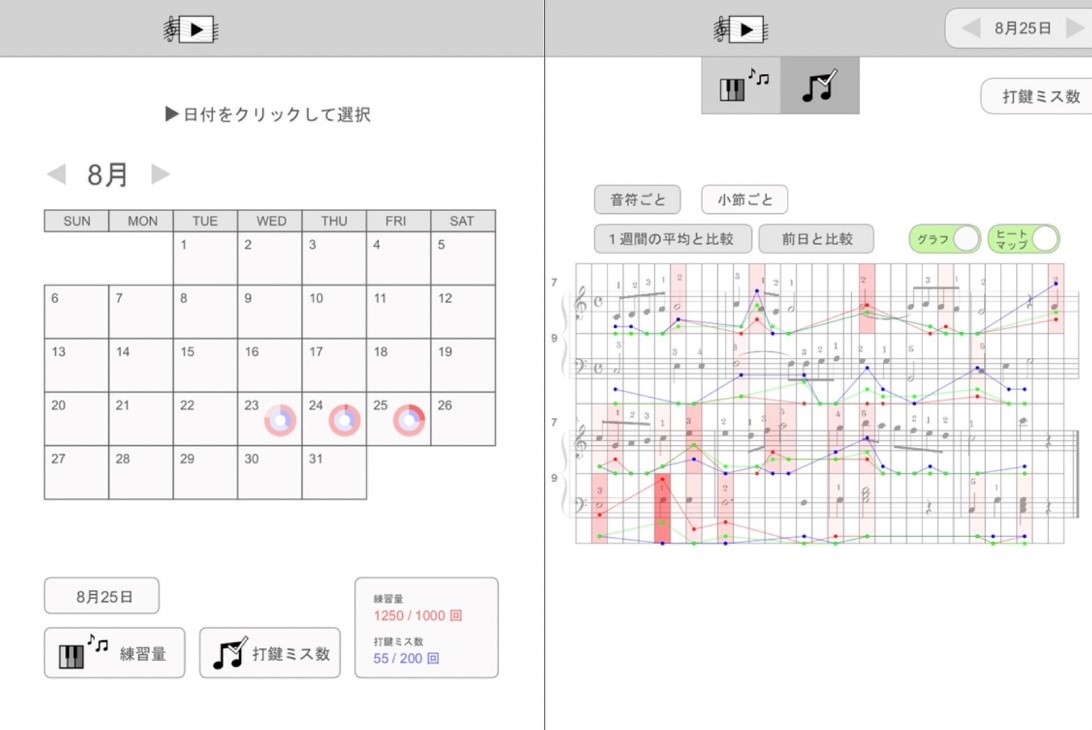Go to previous month from 8月
This screenshot has width=1092, height=730.
[56, 175]
